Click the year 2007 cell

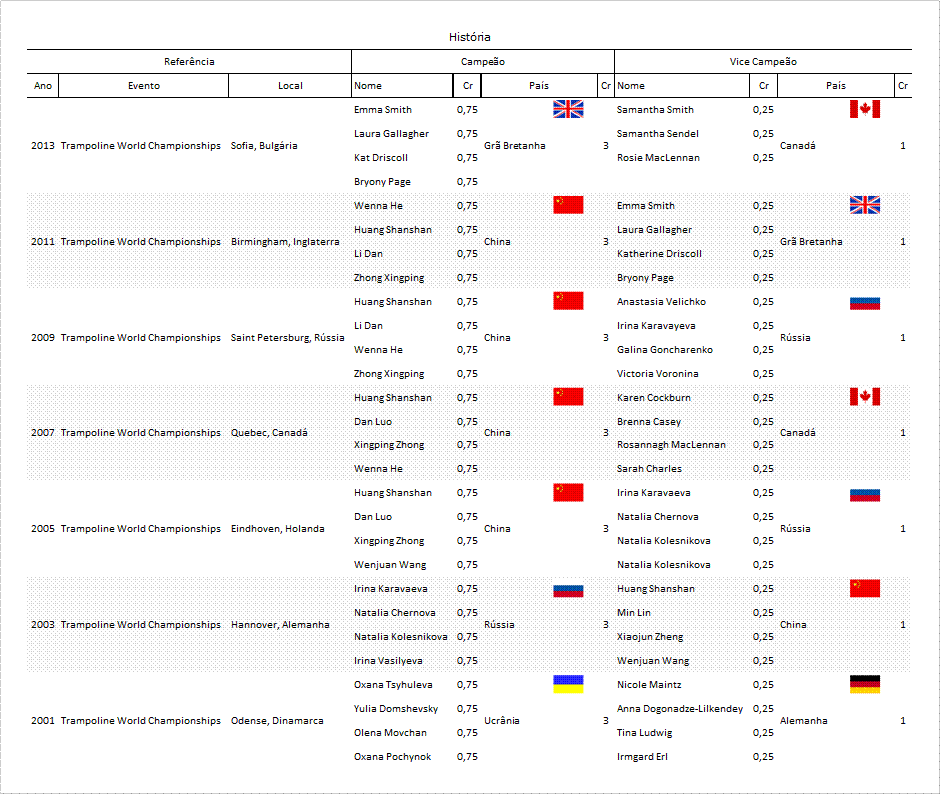pyautogui.click(x=43, y=433)
